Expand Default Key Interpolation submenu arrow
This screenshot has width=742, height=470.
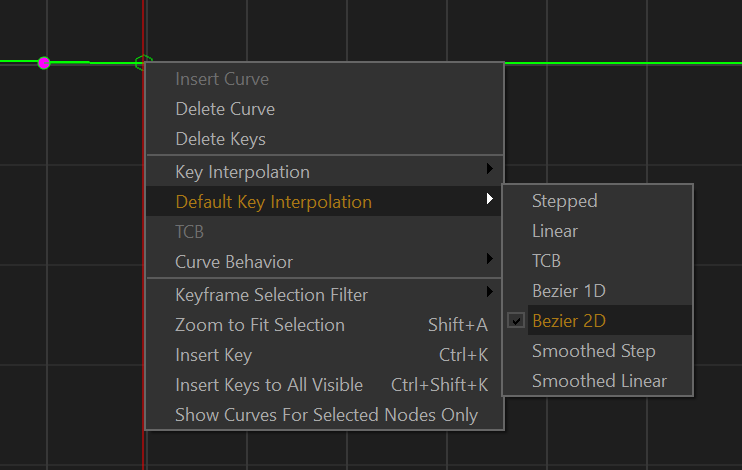[x=490, y=199]
